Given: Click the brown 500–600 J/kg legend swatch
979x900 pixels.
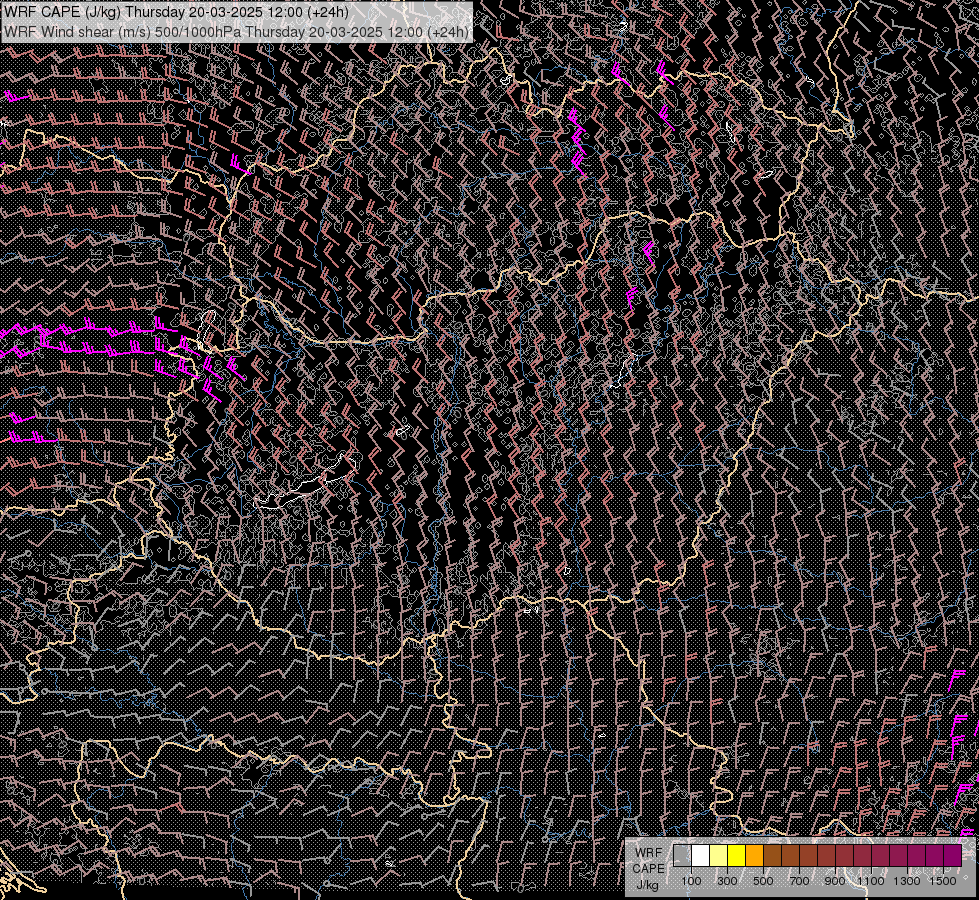Looking at the screenshot, I should click(x=772, y=856).
